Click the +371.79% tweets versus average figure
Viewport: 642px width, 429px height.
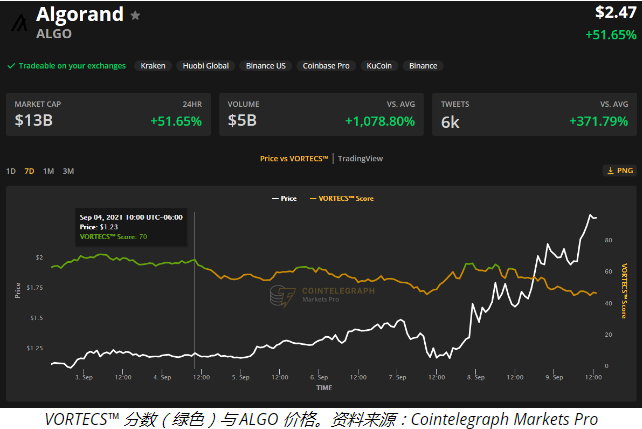[599, 121]
